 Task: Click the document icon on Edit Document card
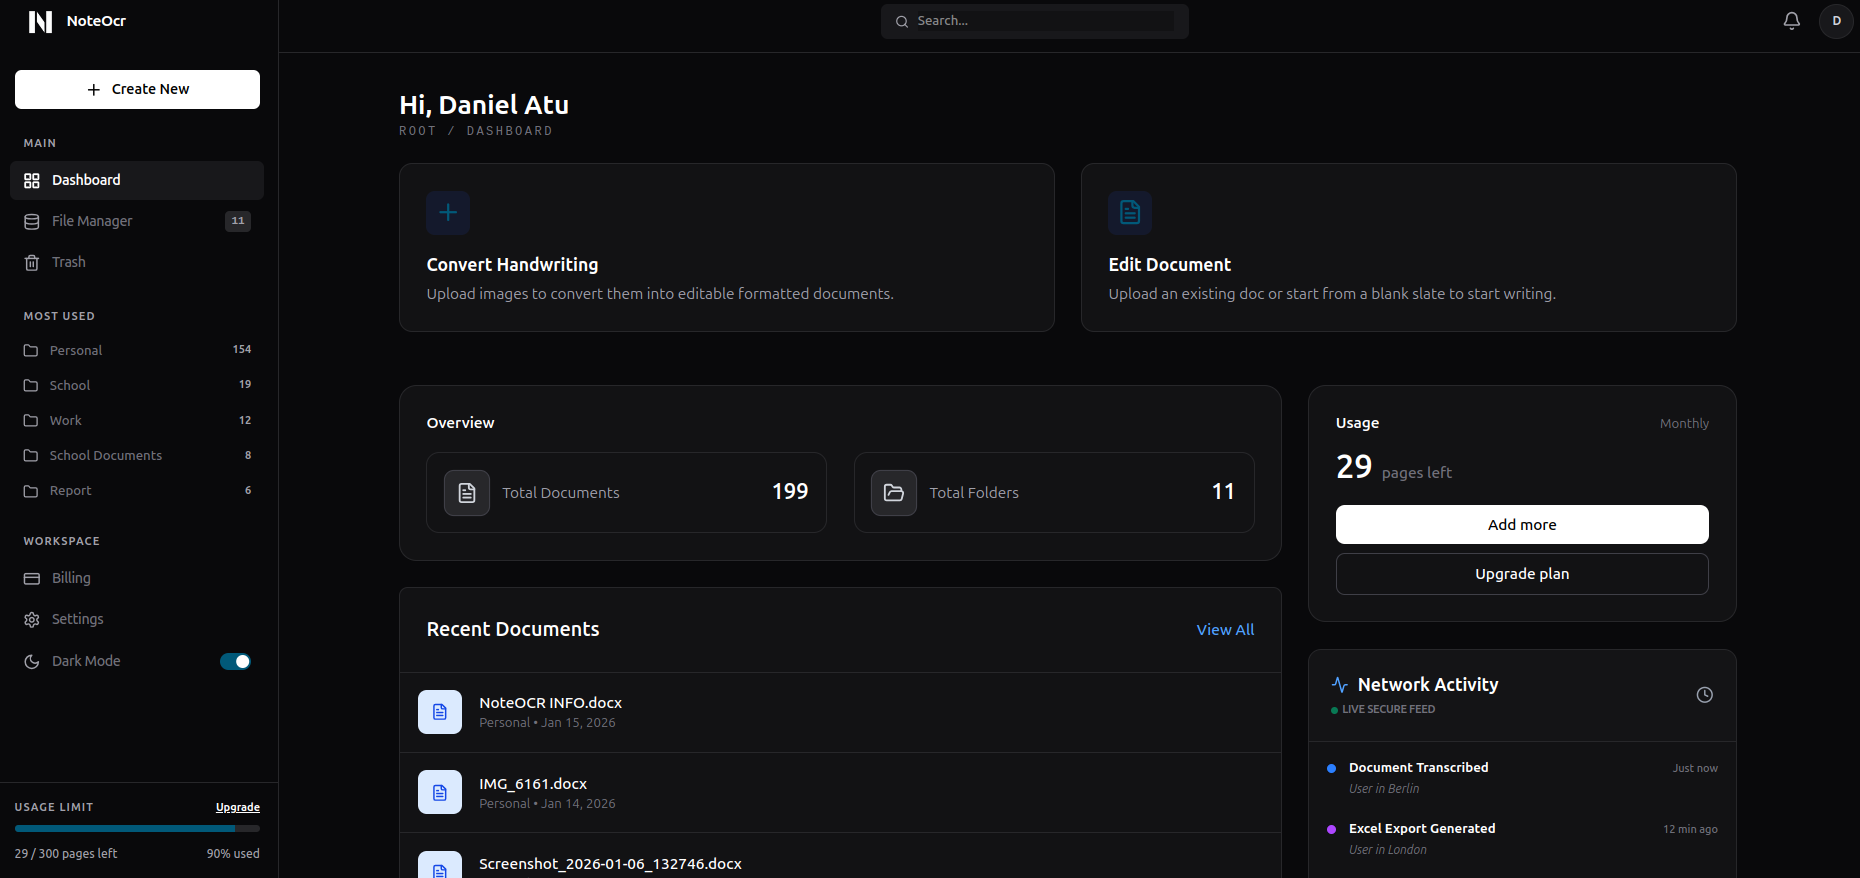coord(1130,213)
